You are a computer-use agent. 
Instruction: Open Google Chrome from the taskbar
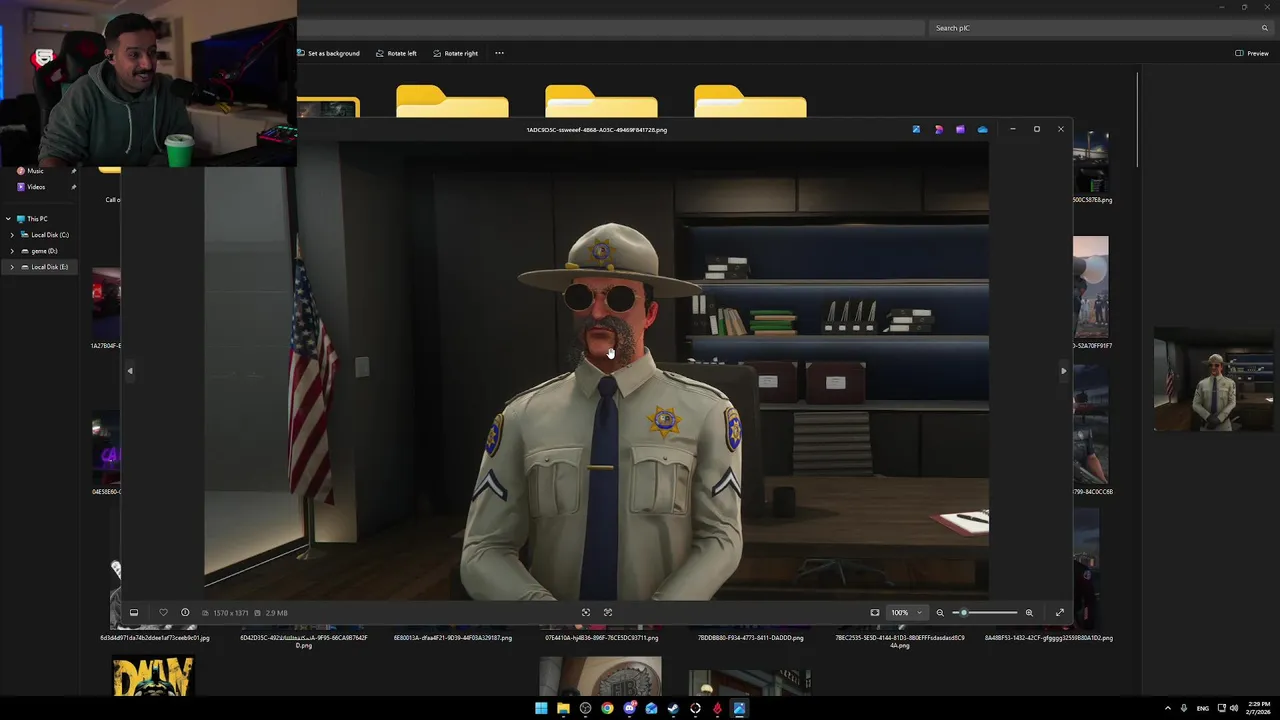[607, 708]
